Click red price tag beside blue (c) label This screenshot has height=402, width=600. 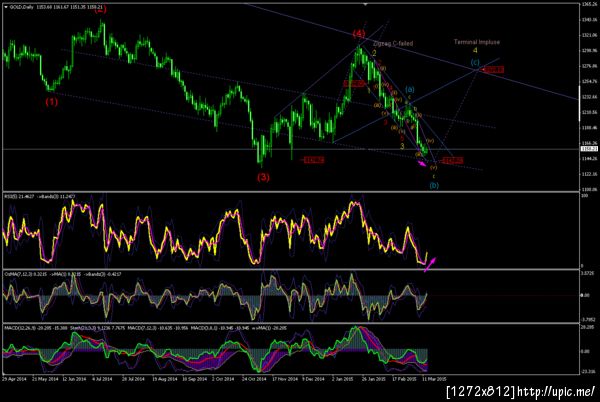click(493, 70)
